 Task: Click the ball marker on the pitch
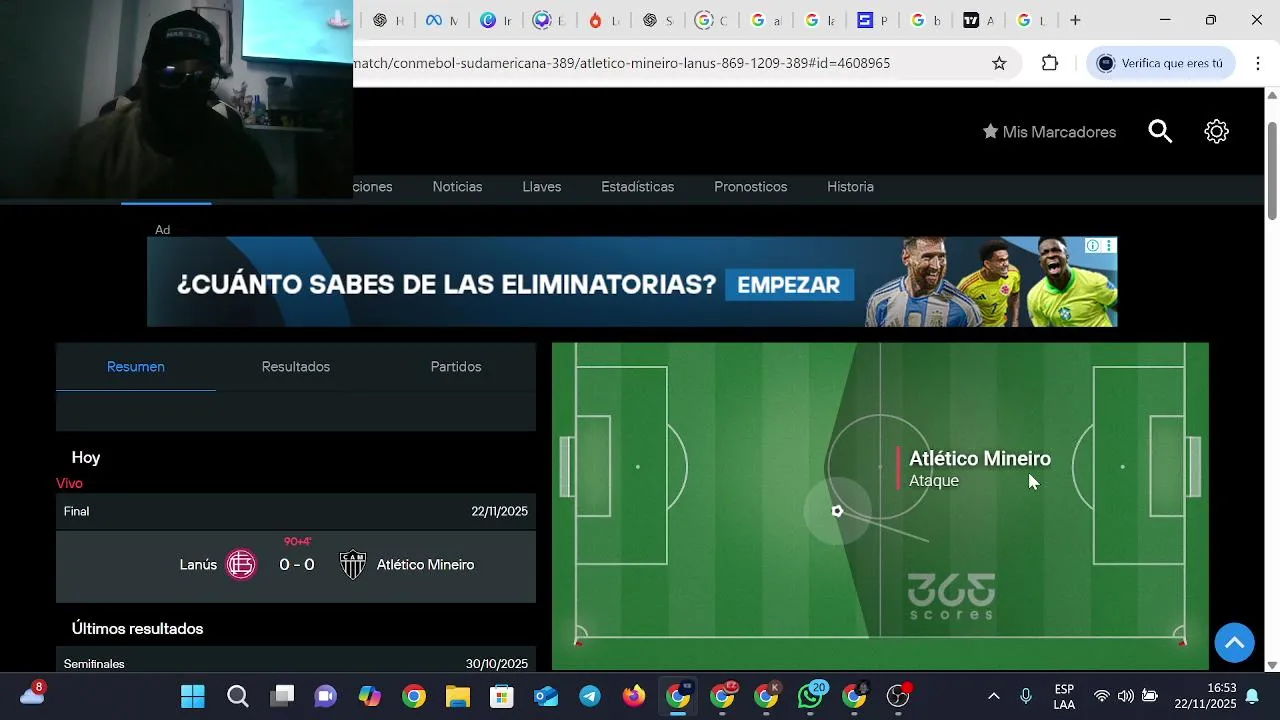click(837, 511)
